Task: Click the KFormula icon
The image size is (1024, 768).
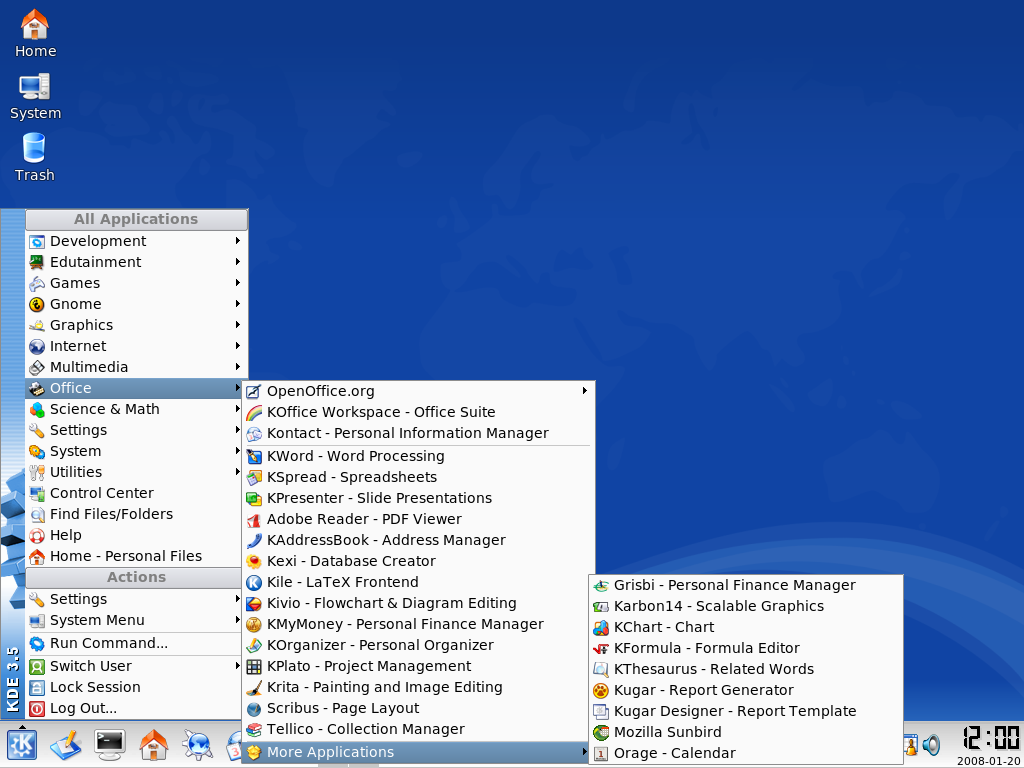Action: (x=601, y=648)
